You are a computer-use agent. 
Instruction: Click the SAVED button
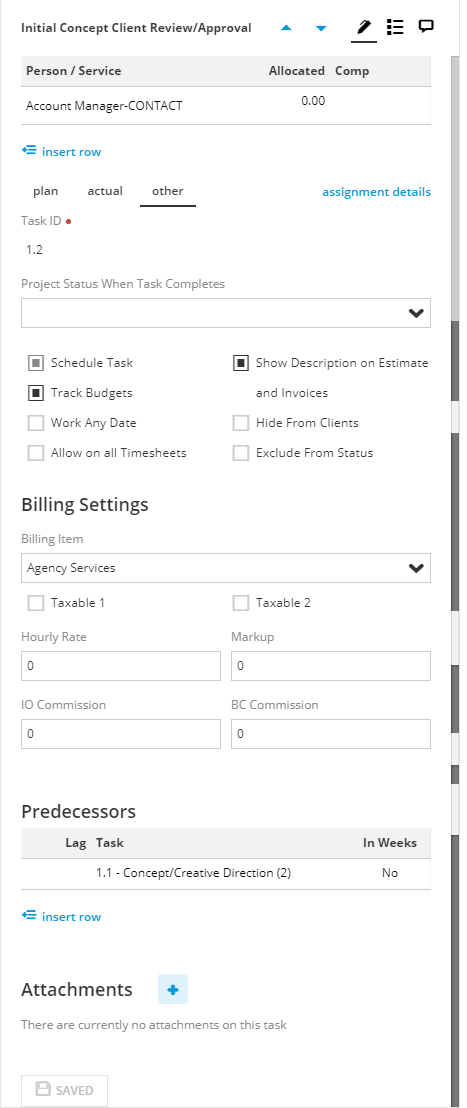coord(64,1090)
